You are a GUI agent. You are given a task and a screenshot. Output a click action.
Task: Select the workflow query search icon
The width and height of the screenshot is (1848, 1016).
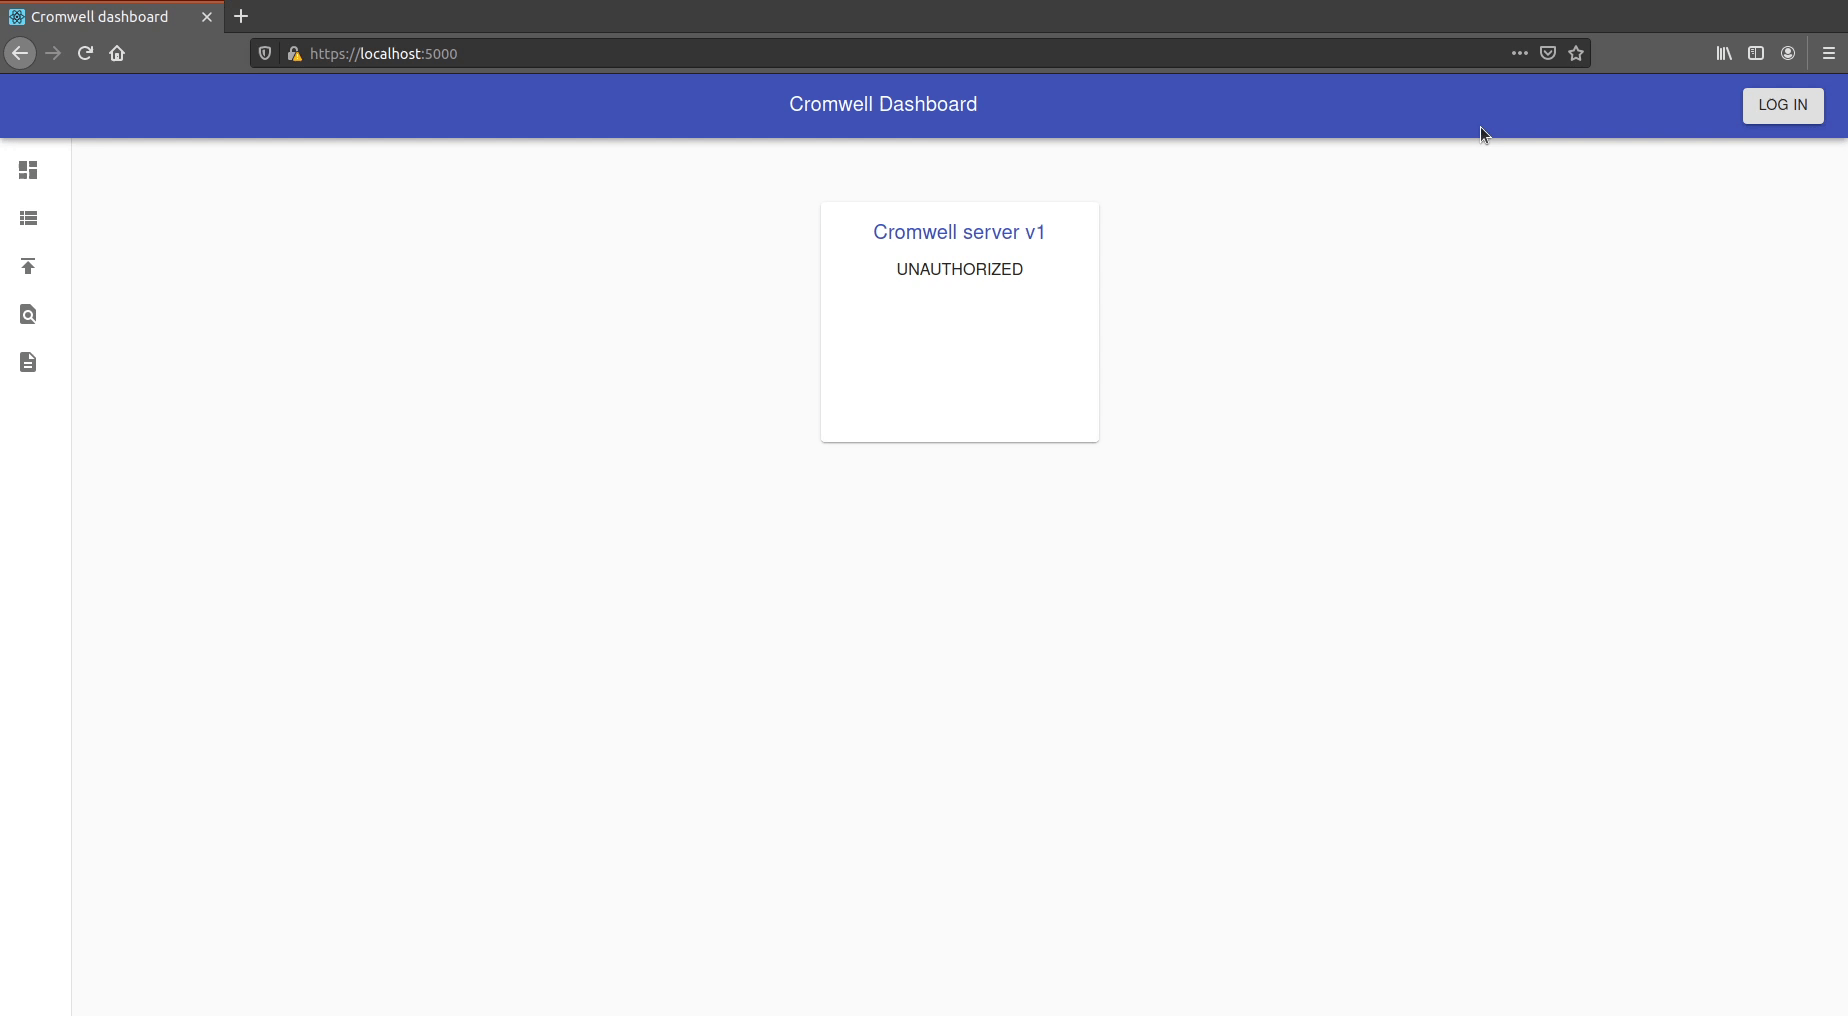pyautogui.click(x=27, y=315)
